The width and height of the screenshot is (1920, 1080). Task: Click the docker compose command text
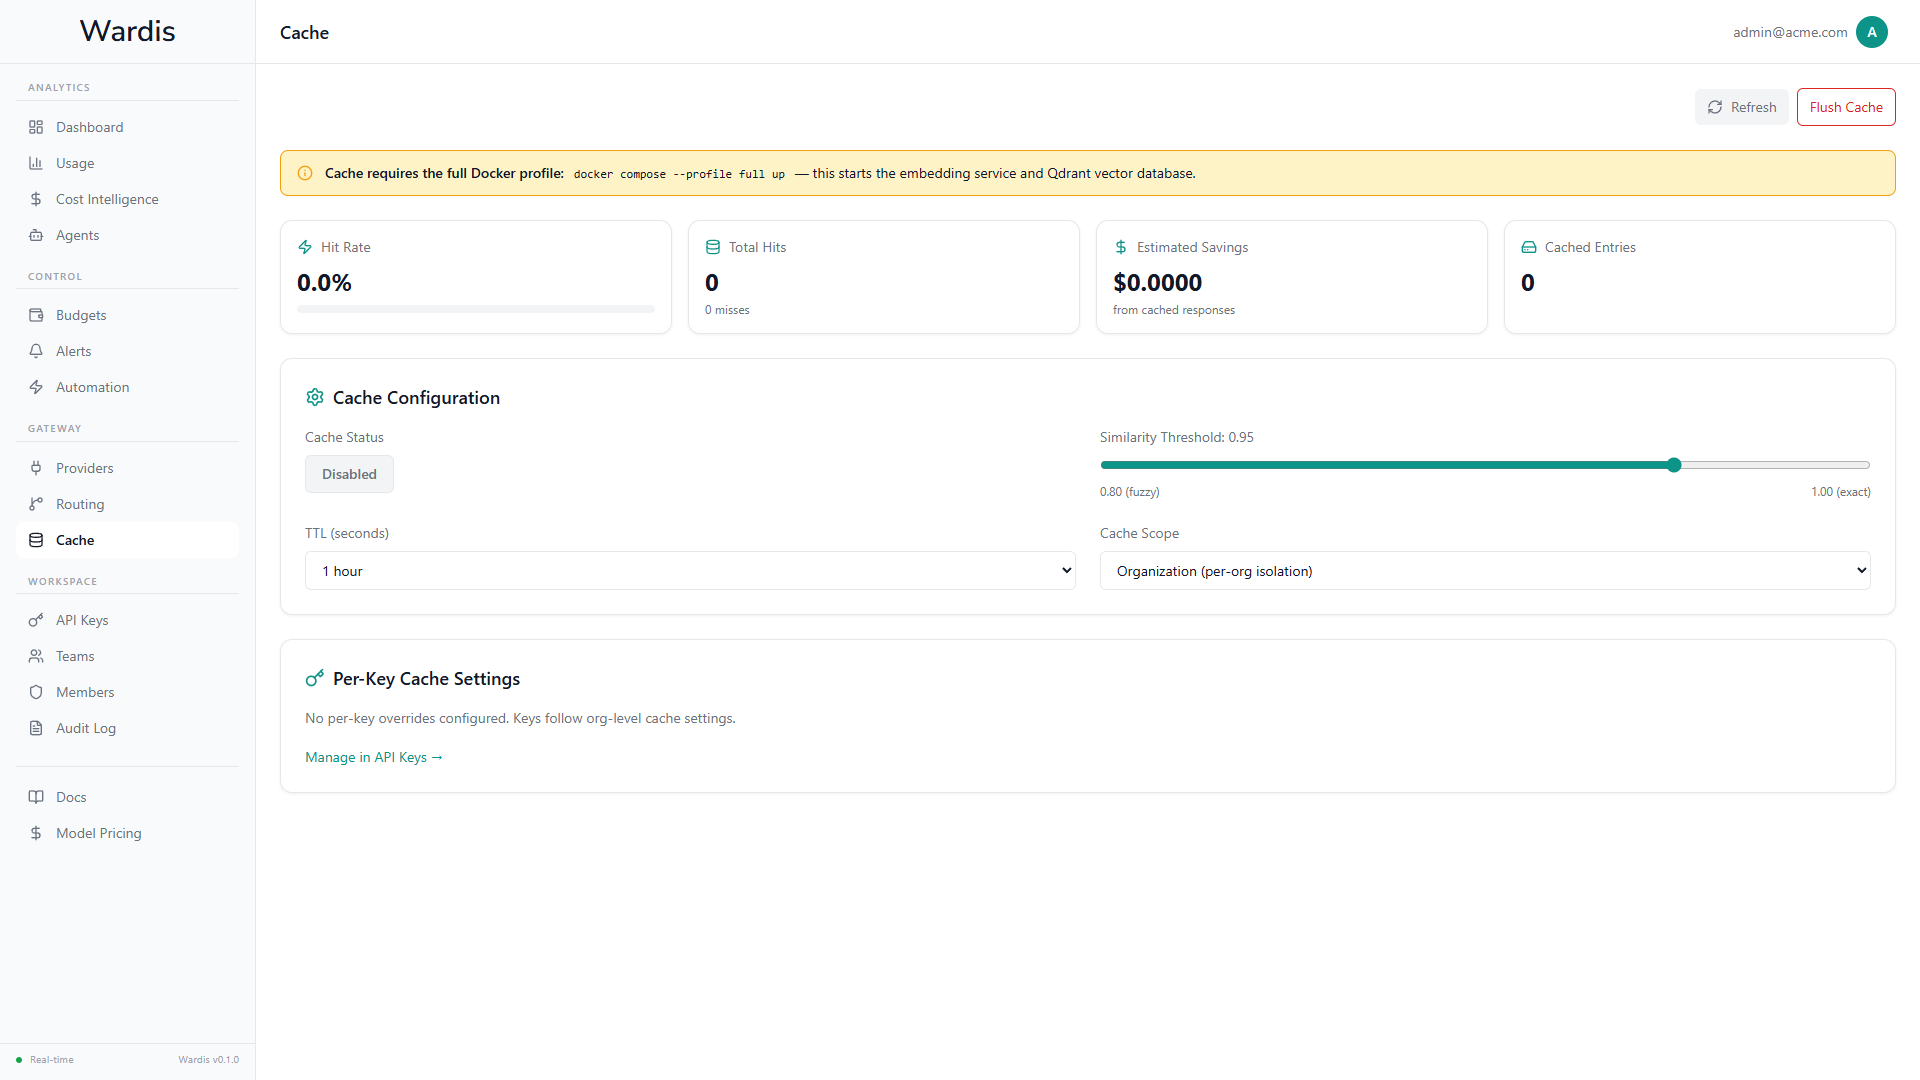point(679,174)
